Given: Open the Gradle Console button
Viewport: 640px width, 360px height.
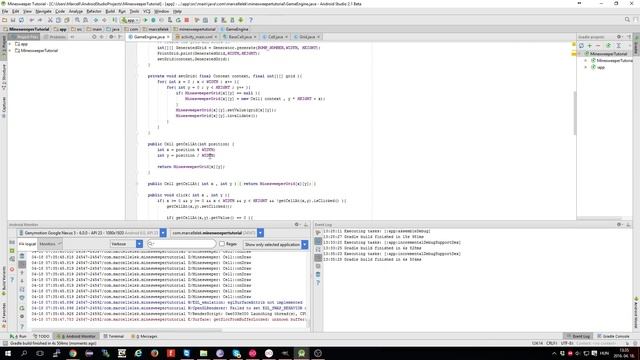Looking at the screenshot, I should point(613,336).
